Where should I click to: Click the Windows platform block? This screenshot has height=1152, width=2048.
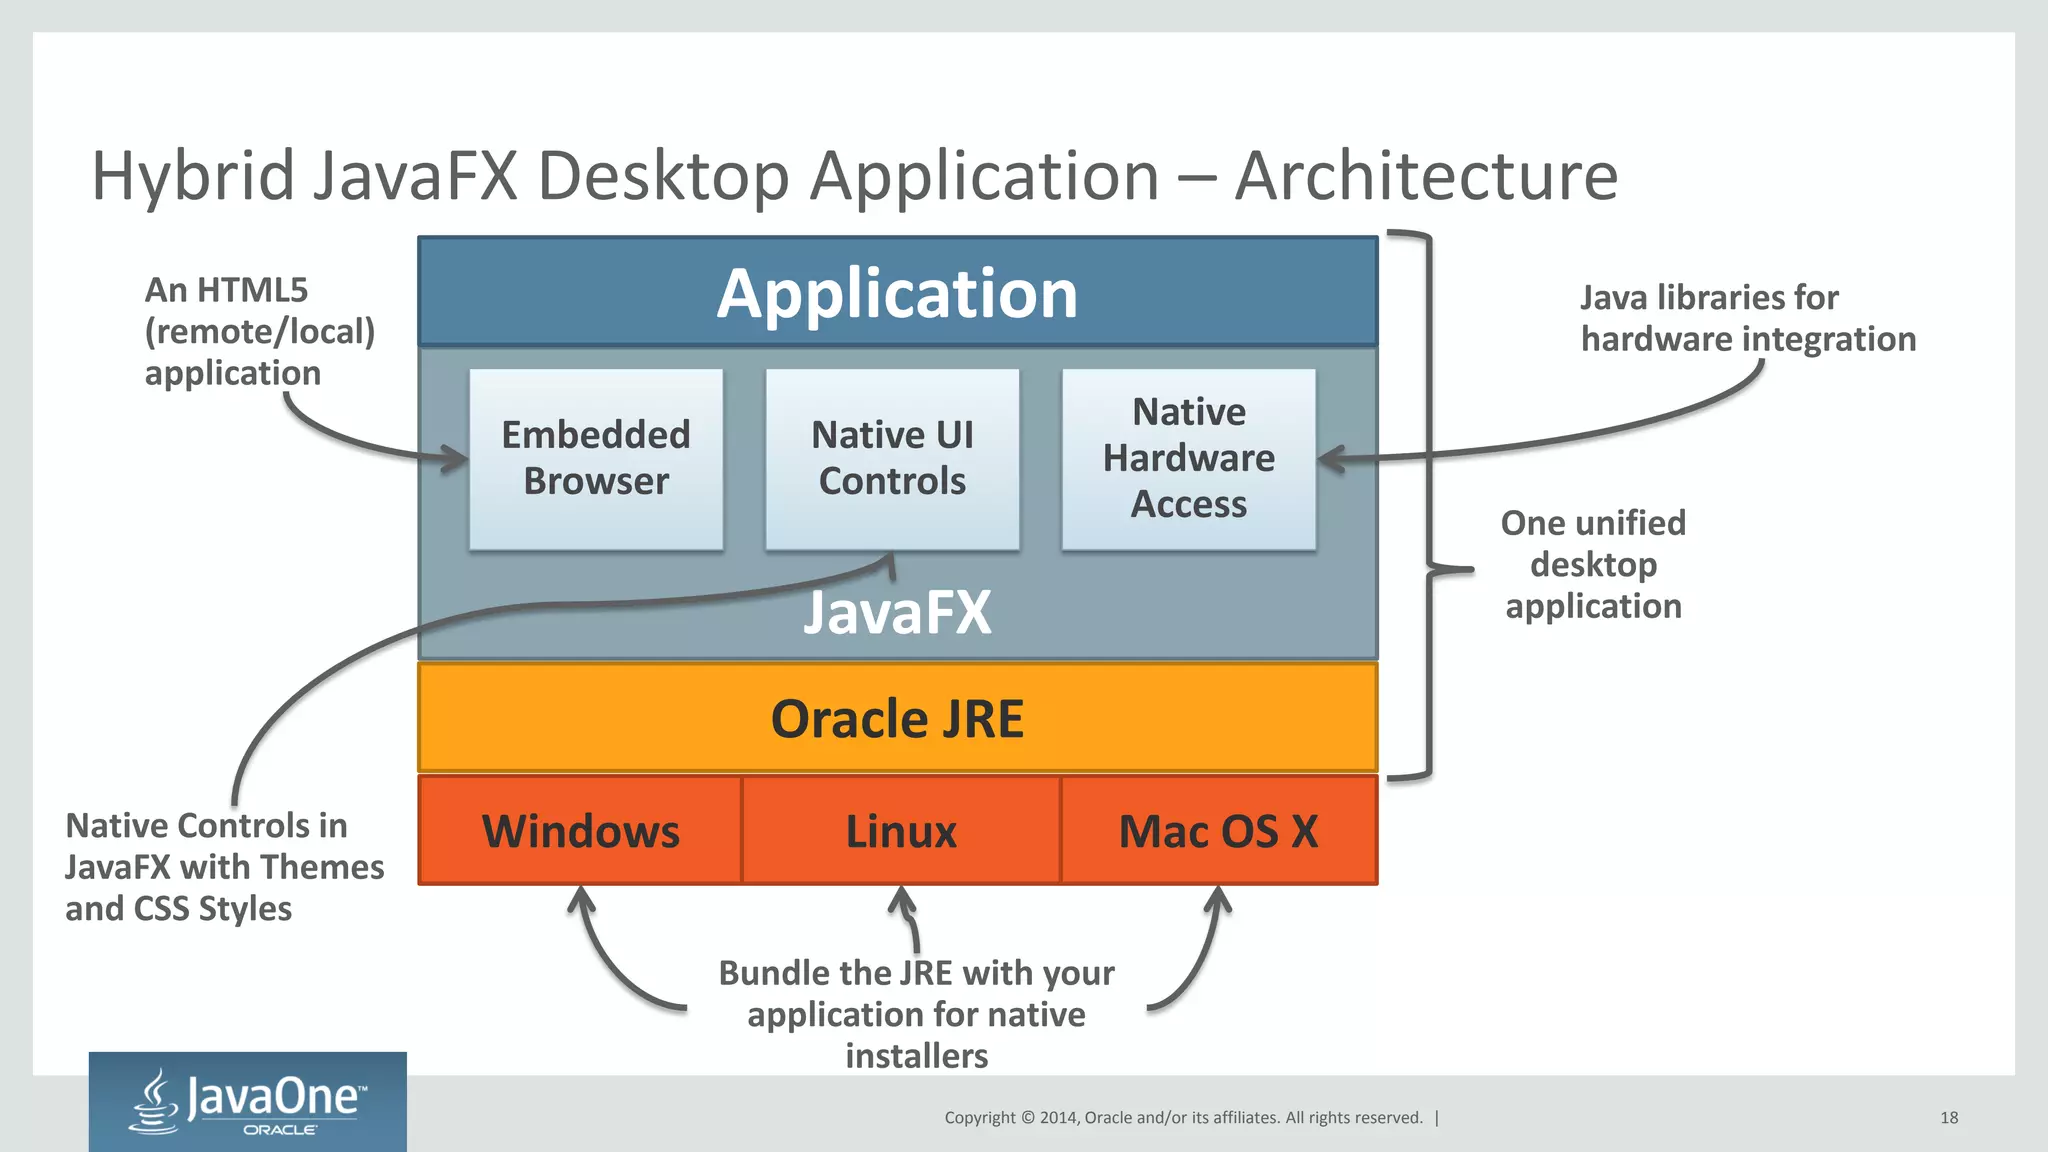tap(581, 831)
